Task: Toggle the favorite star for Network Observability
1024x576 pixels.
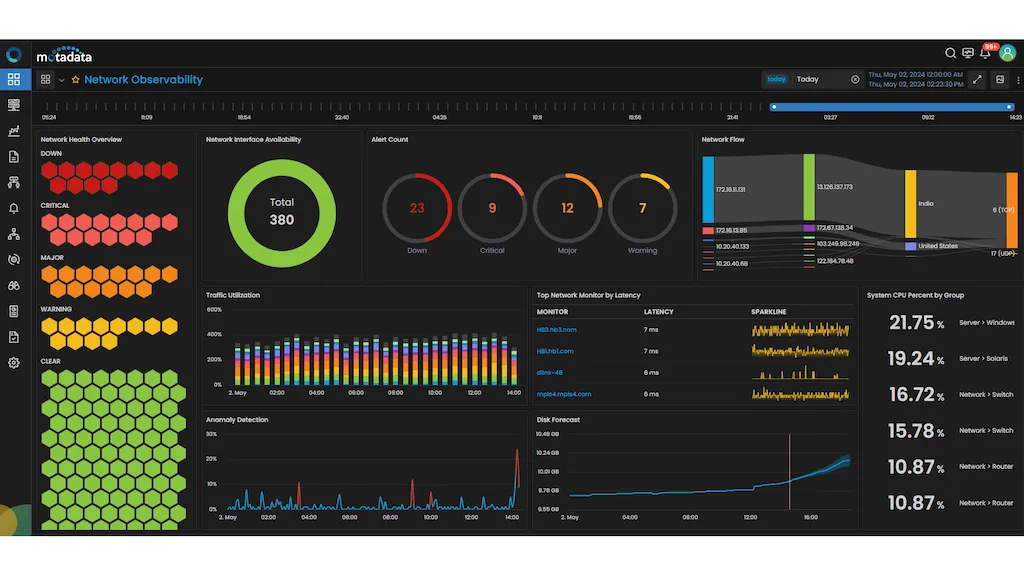Action: [x=76, y=80]
